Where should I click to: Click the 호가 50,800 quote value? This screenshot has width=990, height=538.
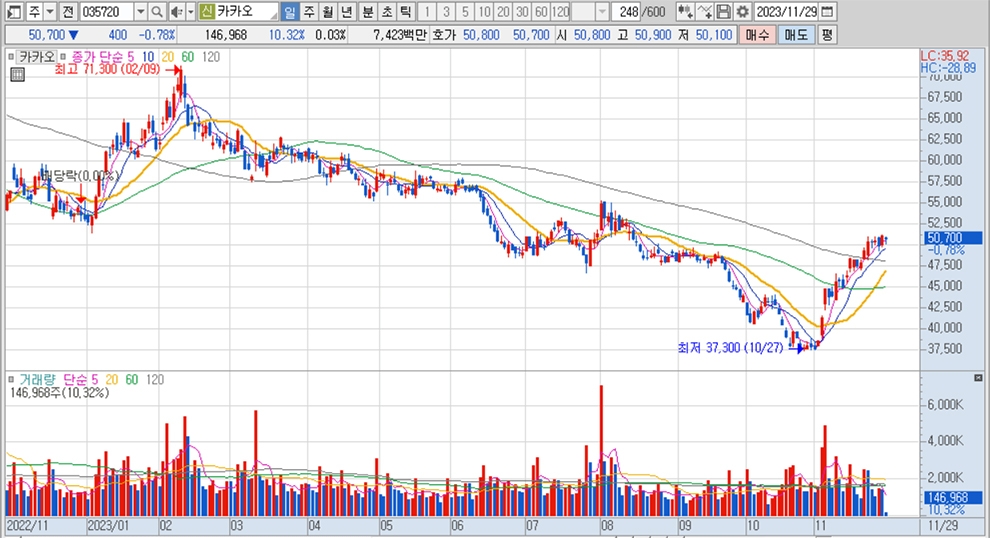(481, 35)
